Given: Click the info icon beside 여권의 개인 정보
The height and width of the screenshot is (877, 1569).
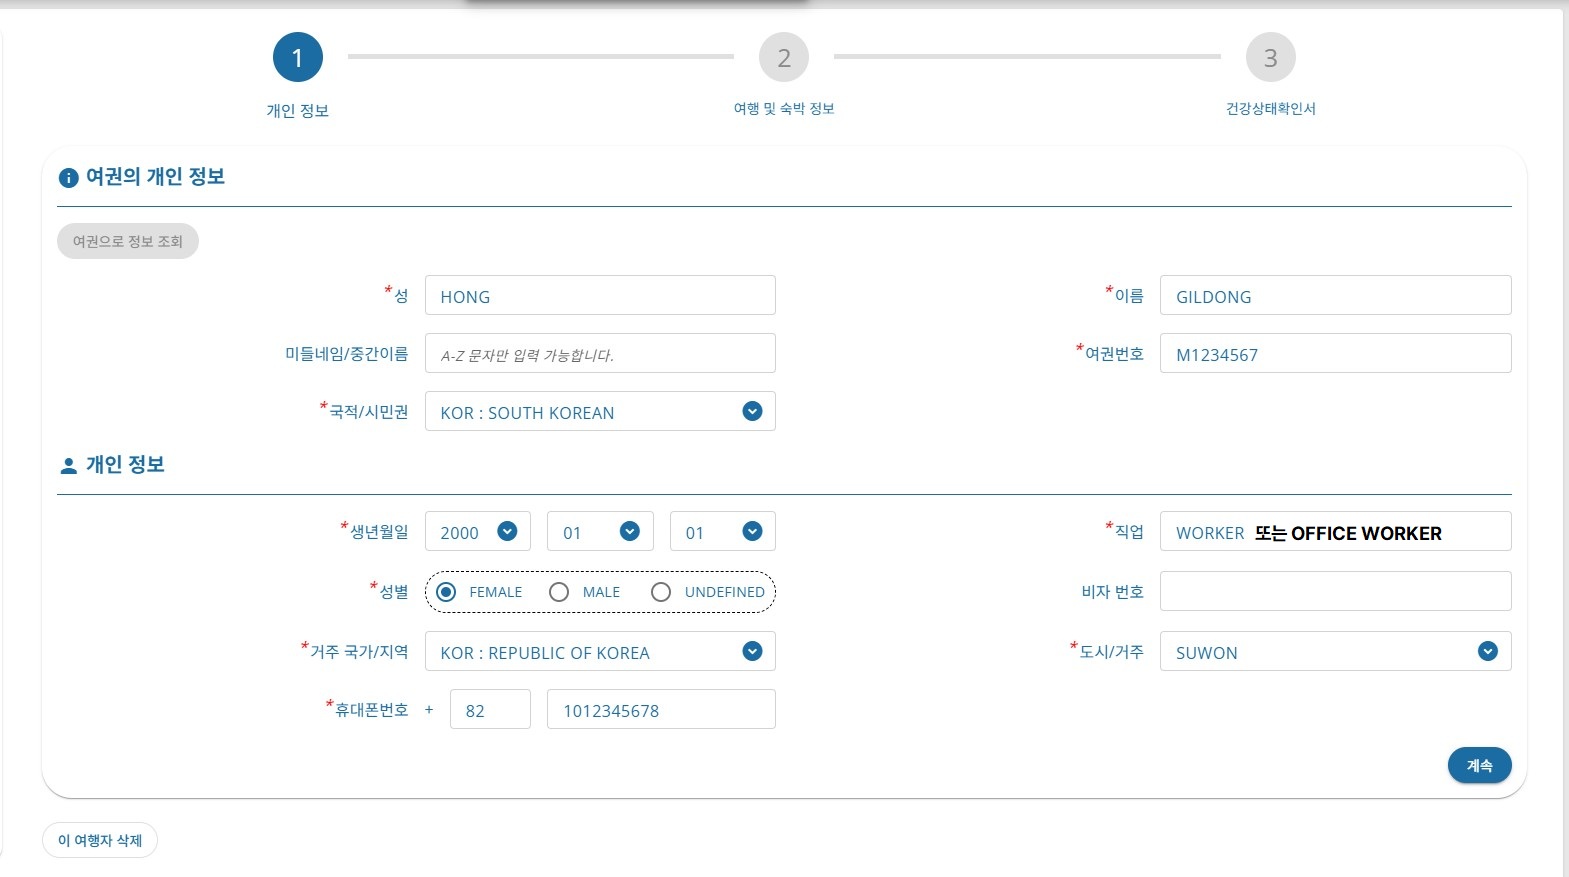Looking at the screenshot, I should point(68,178).
